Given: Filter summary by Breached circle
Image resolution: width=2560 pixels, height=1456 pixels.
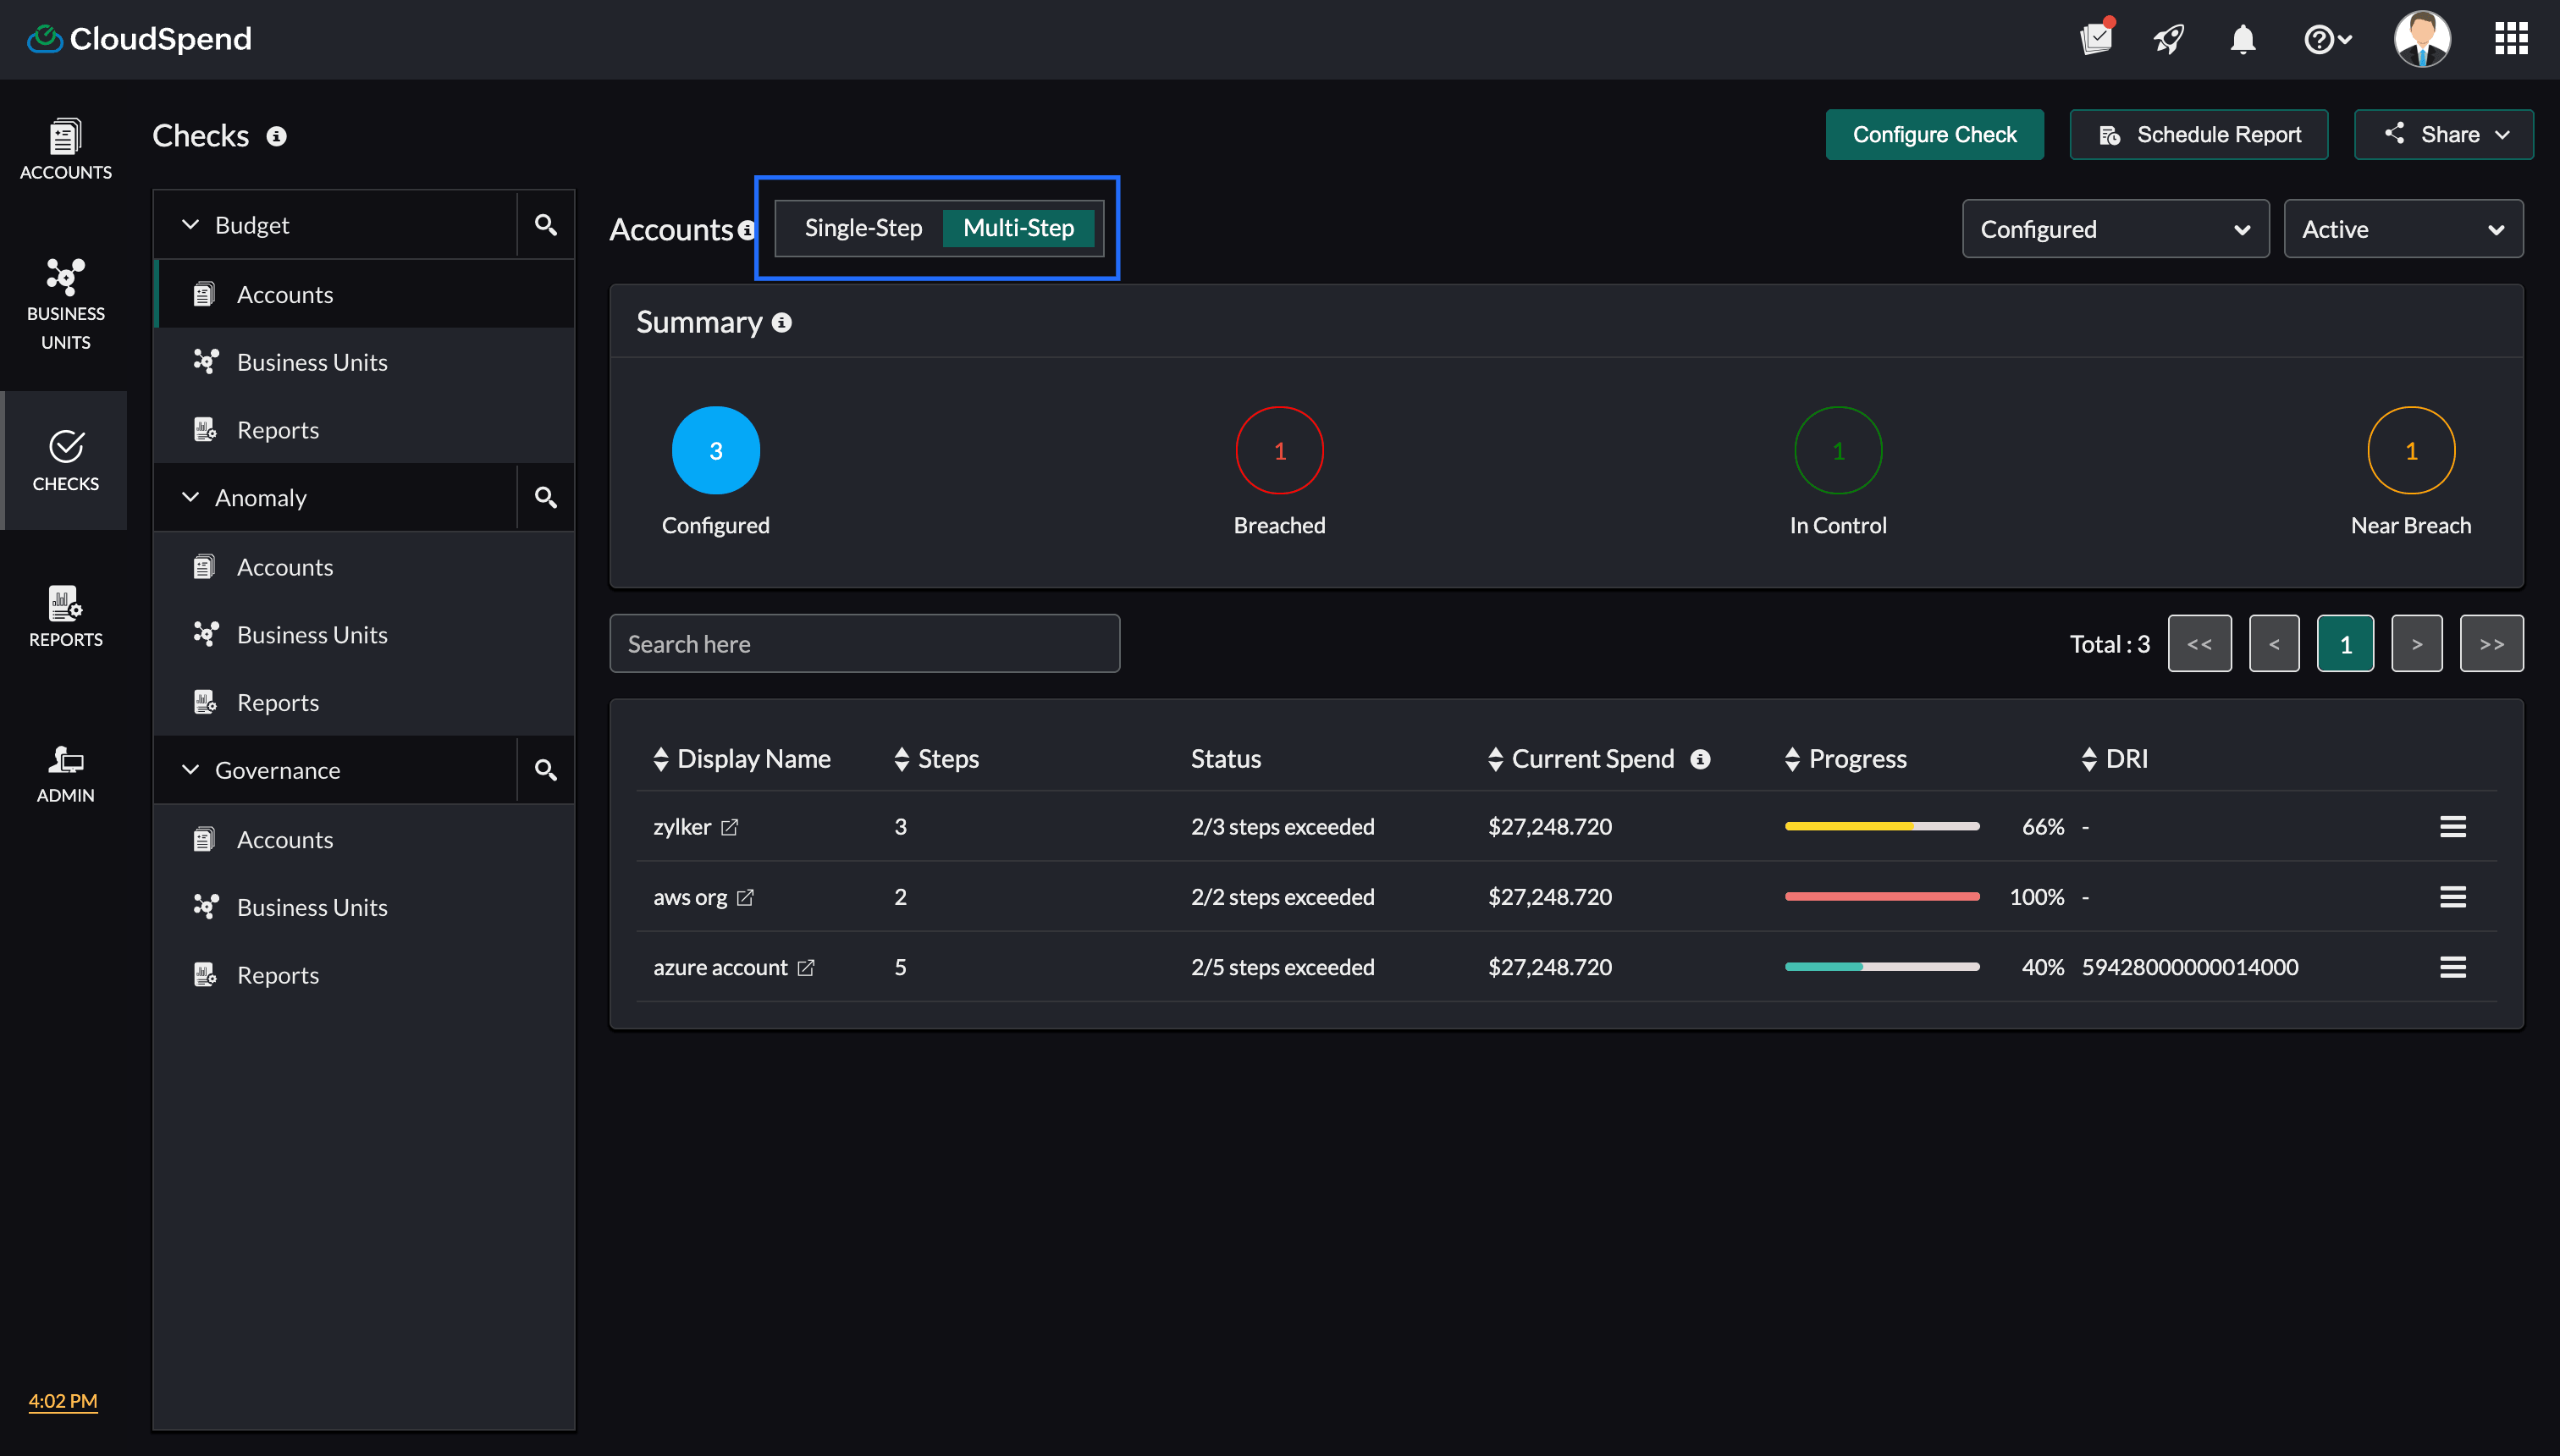Looking at the screenshot, I should coord(1279,450).
